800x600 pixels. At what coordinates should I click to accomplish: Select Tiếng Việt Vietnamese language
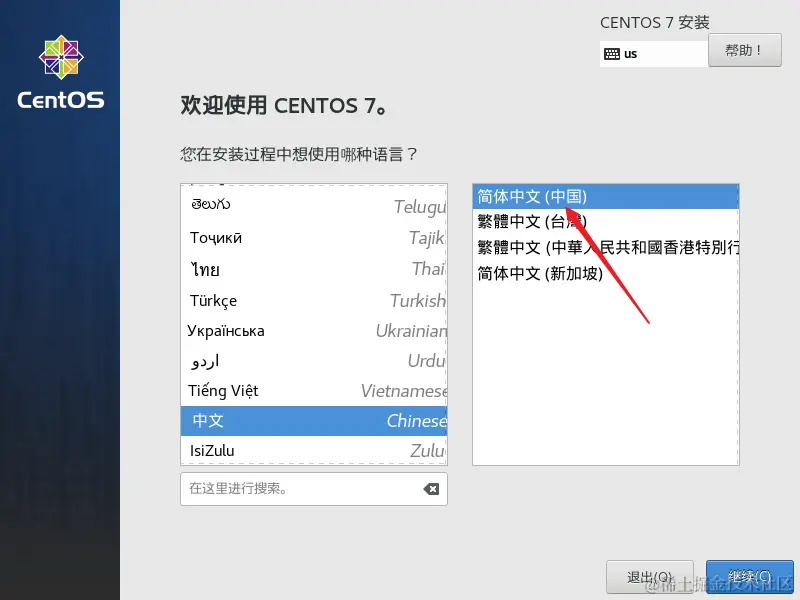coord(314,391)
